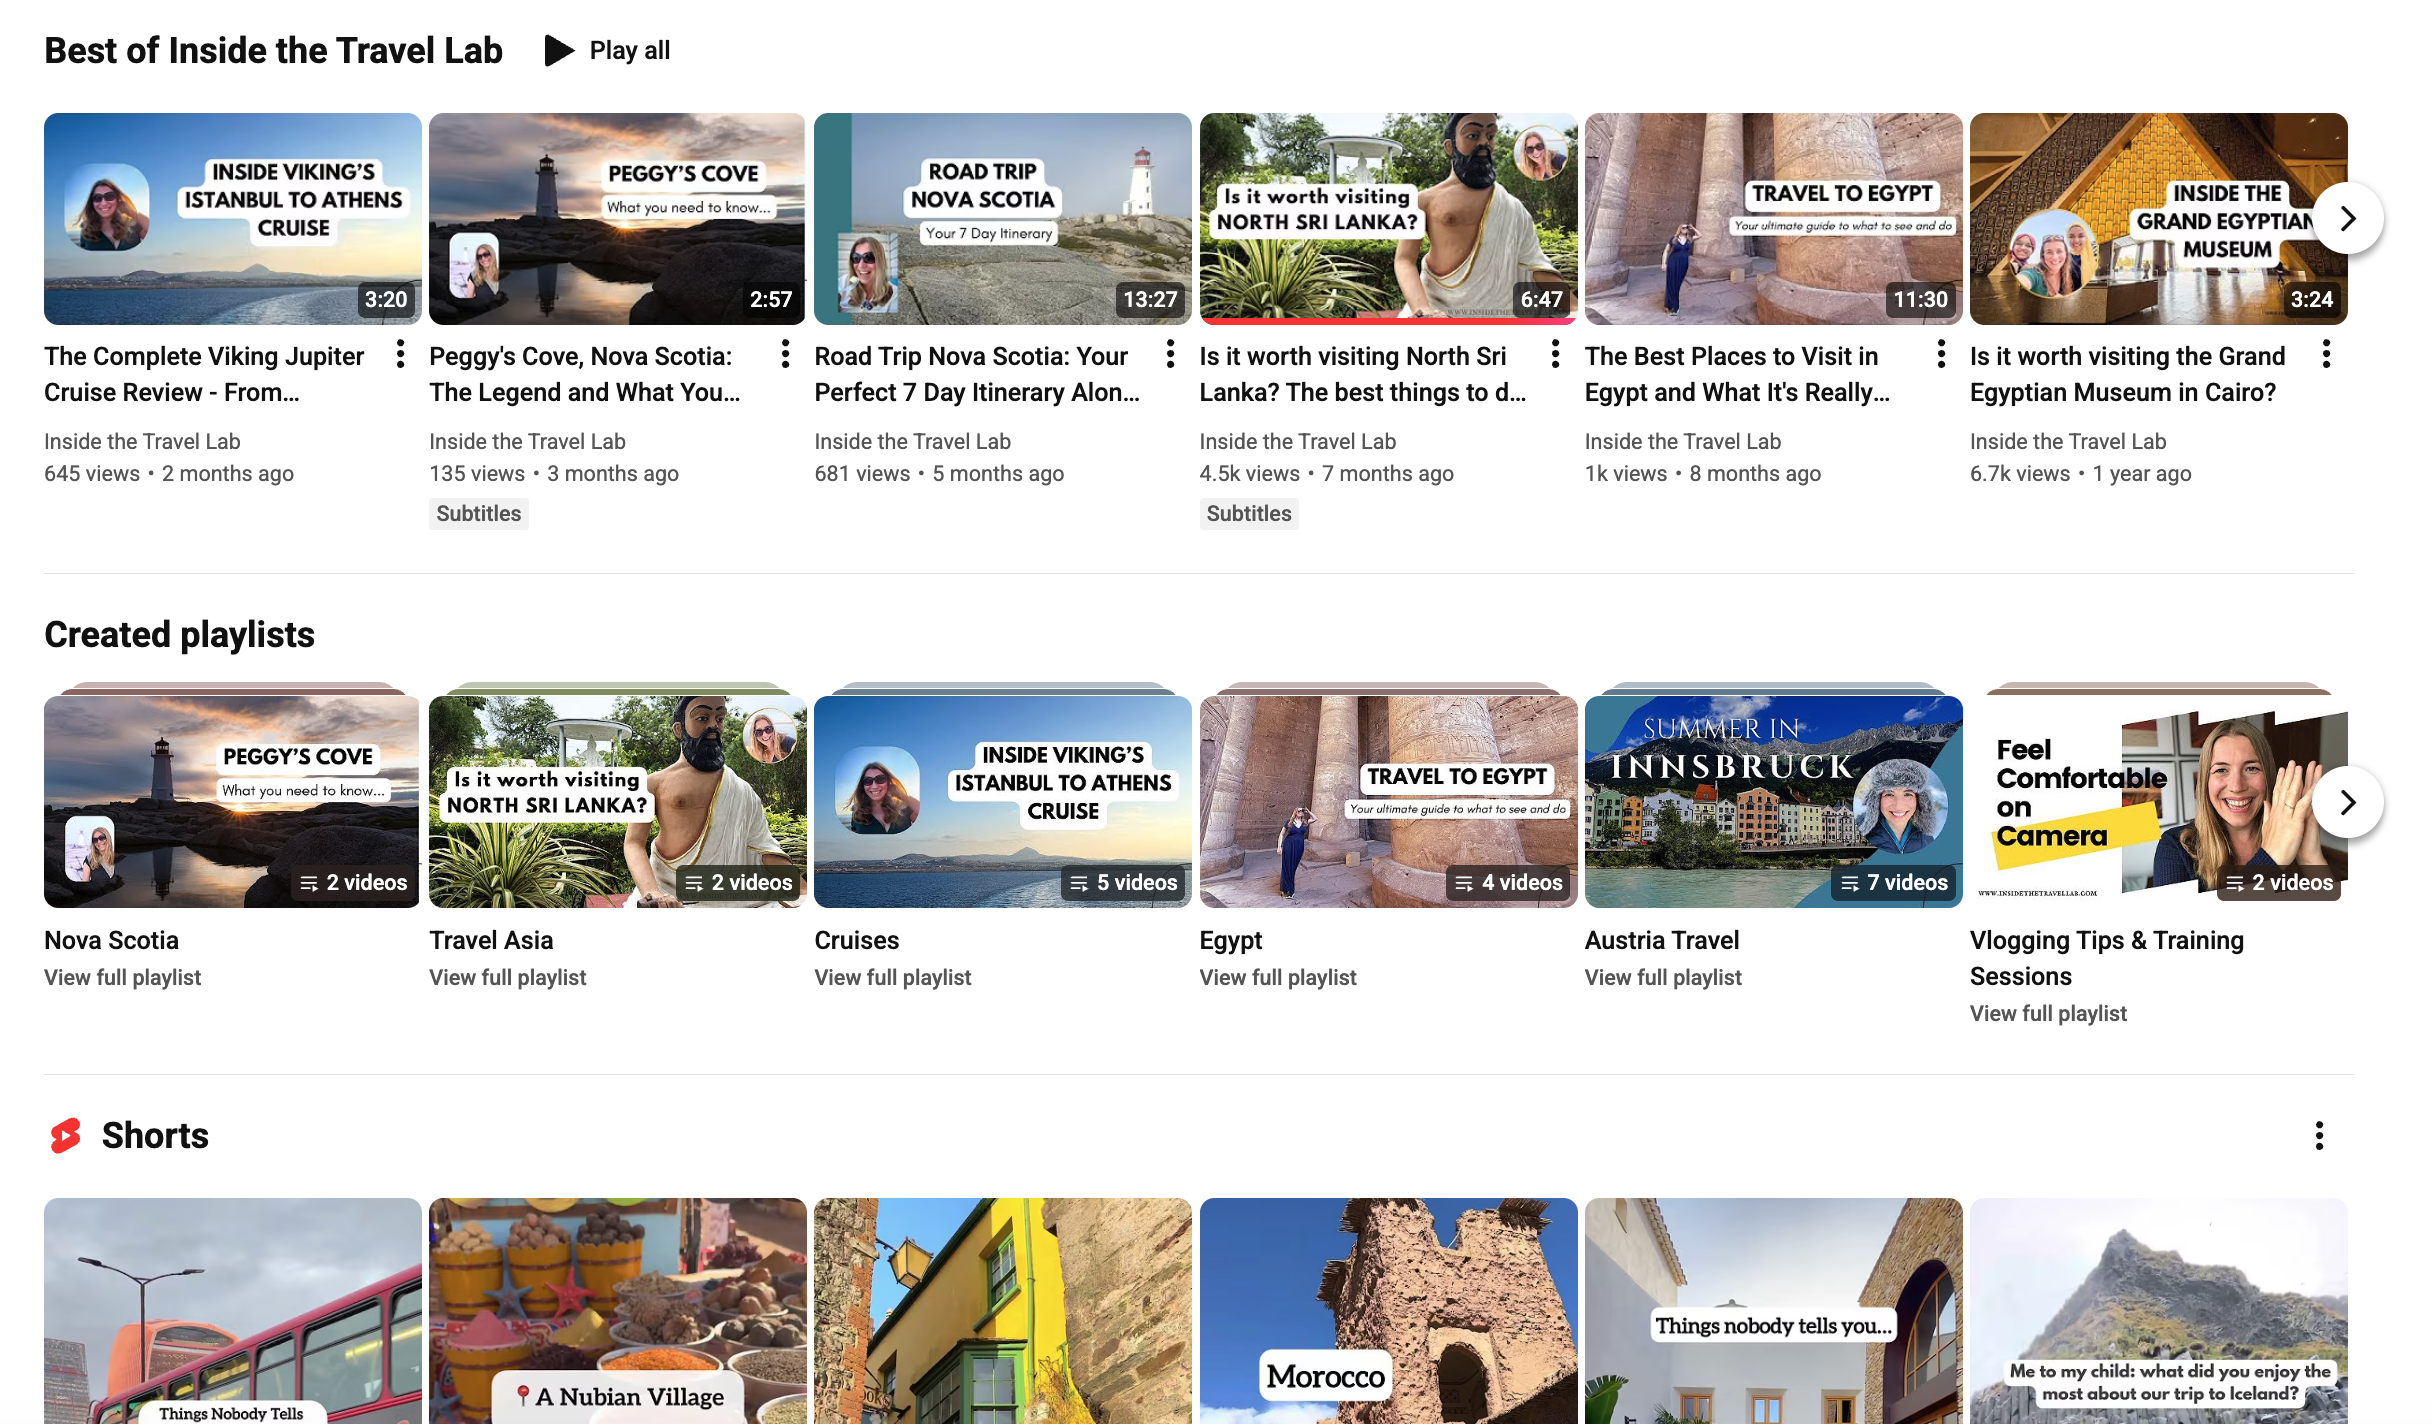Open three-dot menu for Grand Egyptian Museum video
The image size is (2432, 1424).
pyautogui.click(x=2326, y=354)
